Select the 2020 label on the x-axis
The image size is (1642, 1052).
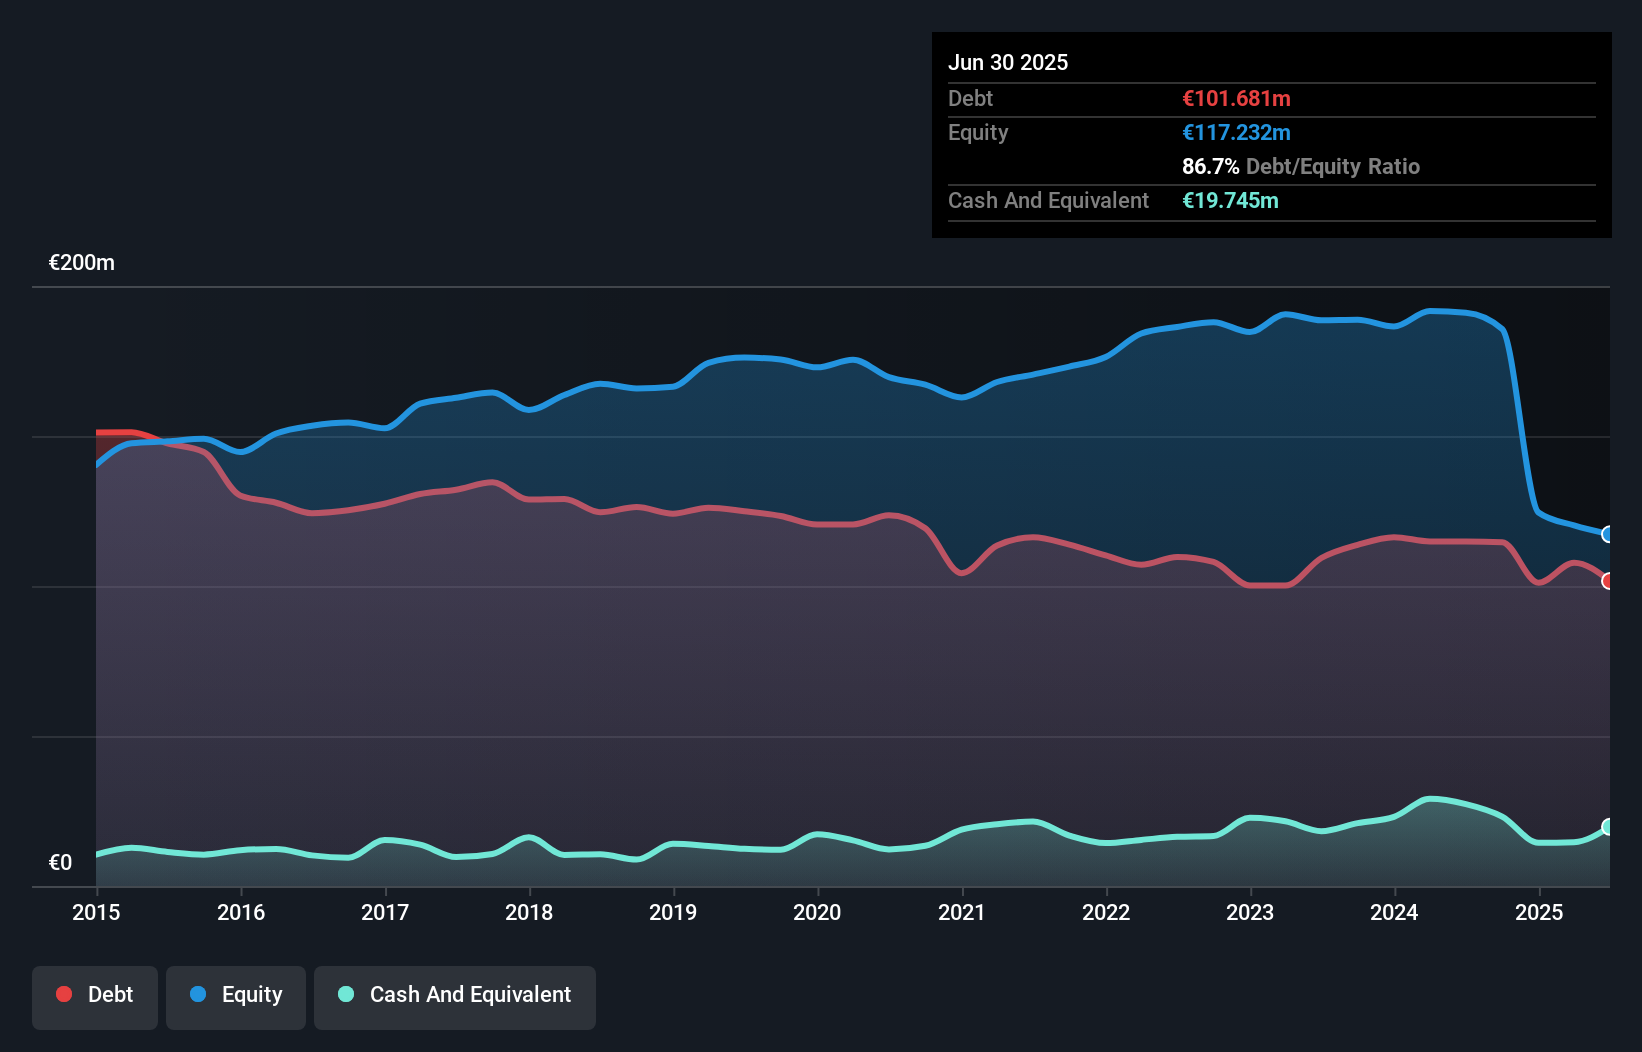pos(817,912)
